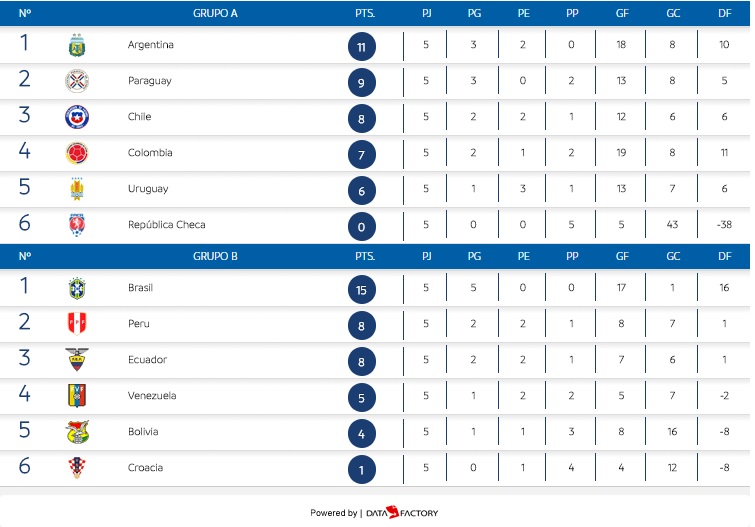Select the Croacia team crest icon
Viewport: 755px width, 527px height.
pos(77,468)
